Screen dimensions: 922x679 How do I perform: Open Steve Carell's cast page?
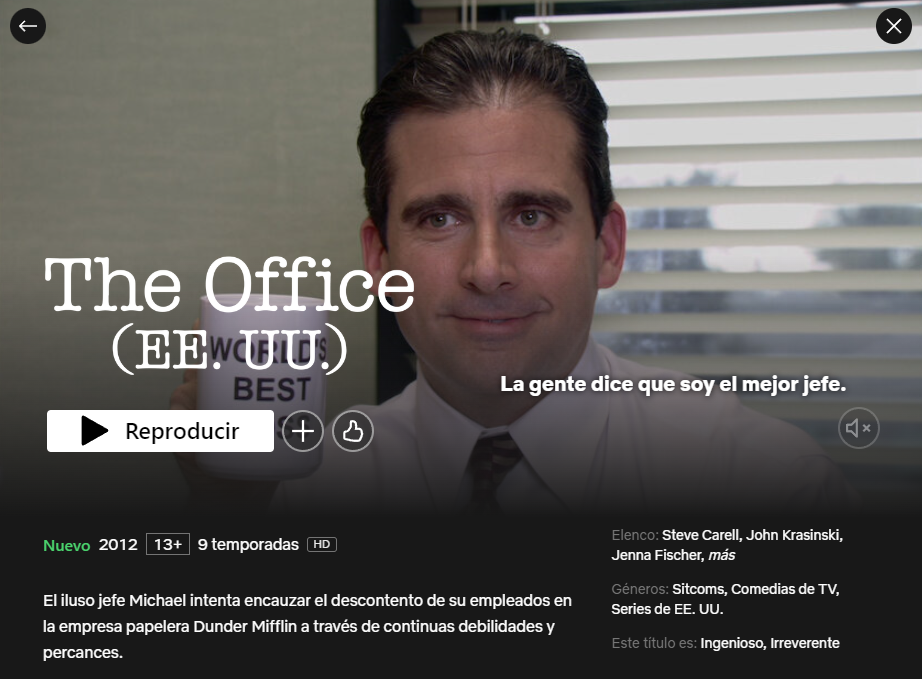pos(701,535)
